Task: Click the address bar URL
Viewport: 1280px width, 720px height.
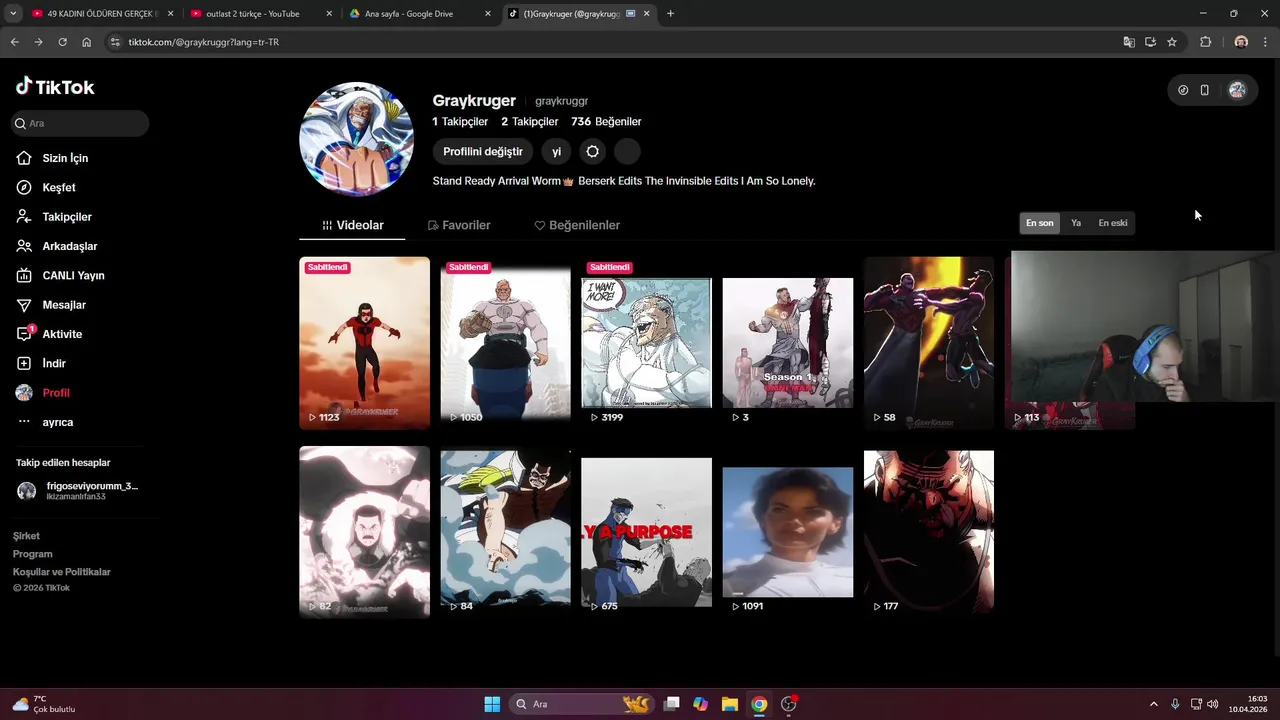Action: pyautogui.click(x=204, y=42)
